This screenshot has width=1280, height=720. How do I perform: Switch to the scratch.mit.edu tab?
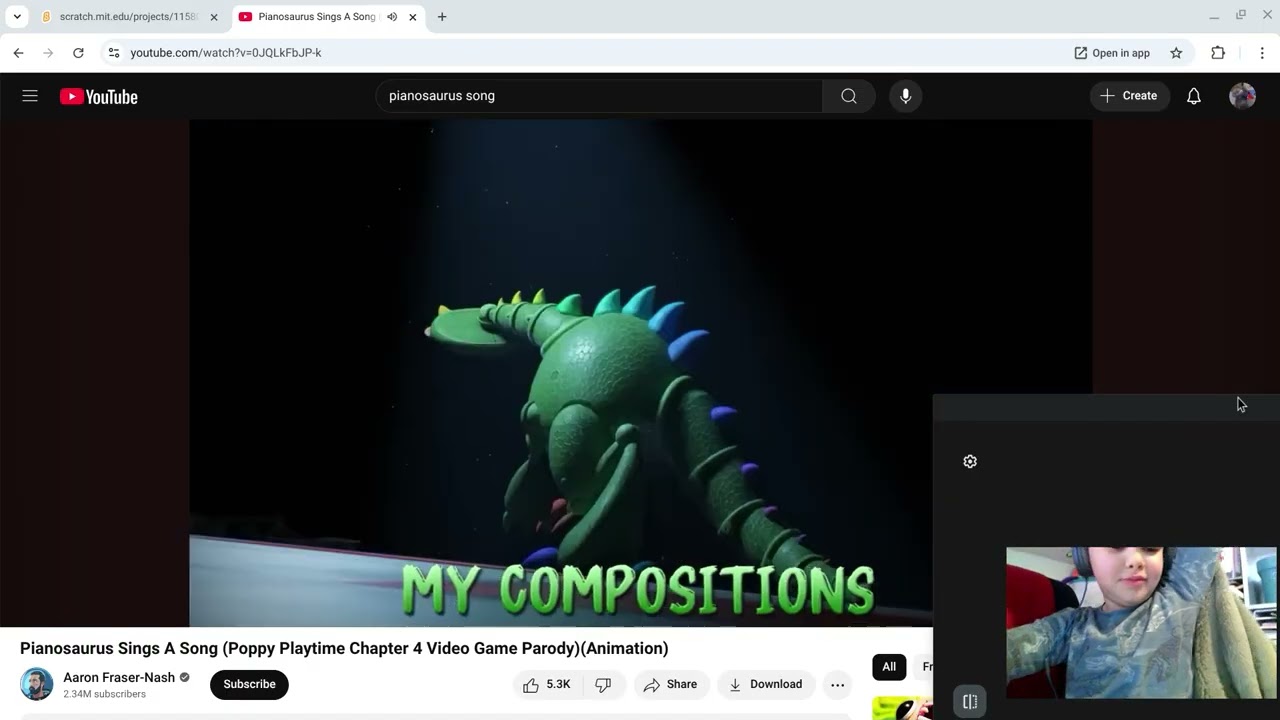tap(128, 17)
